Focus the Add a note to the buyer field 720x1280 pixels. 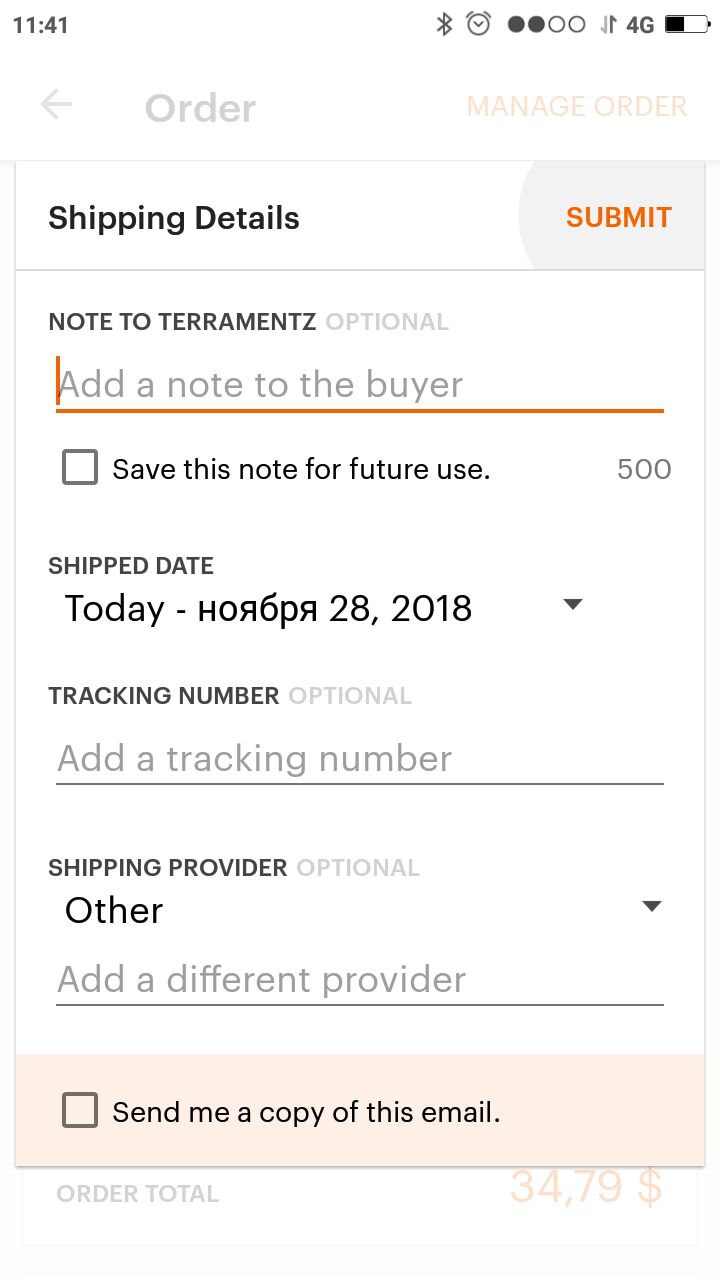[x=360, y=385]
